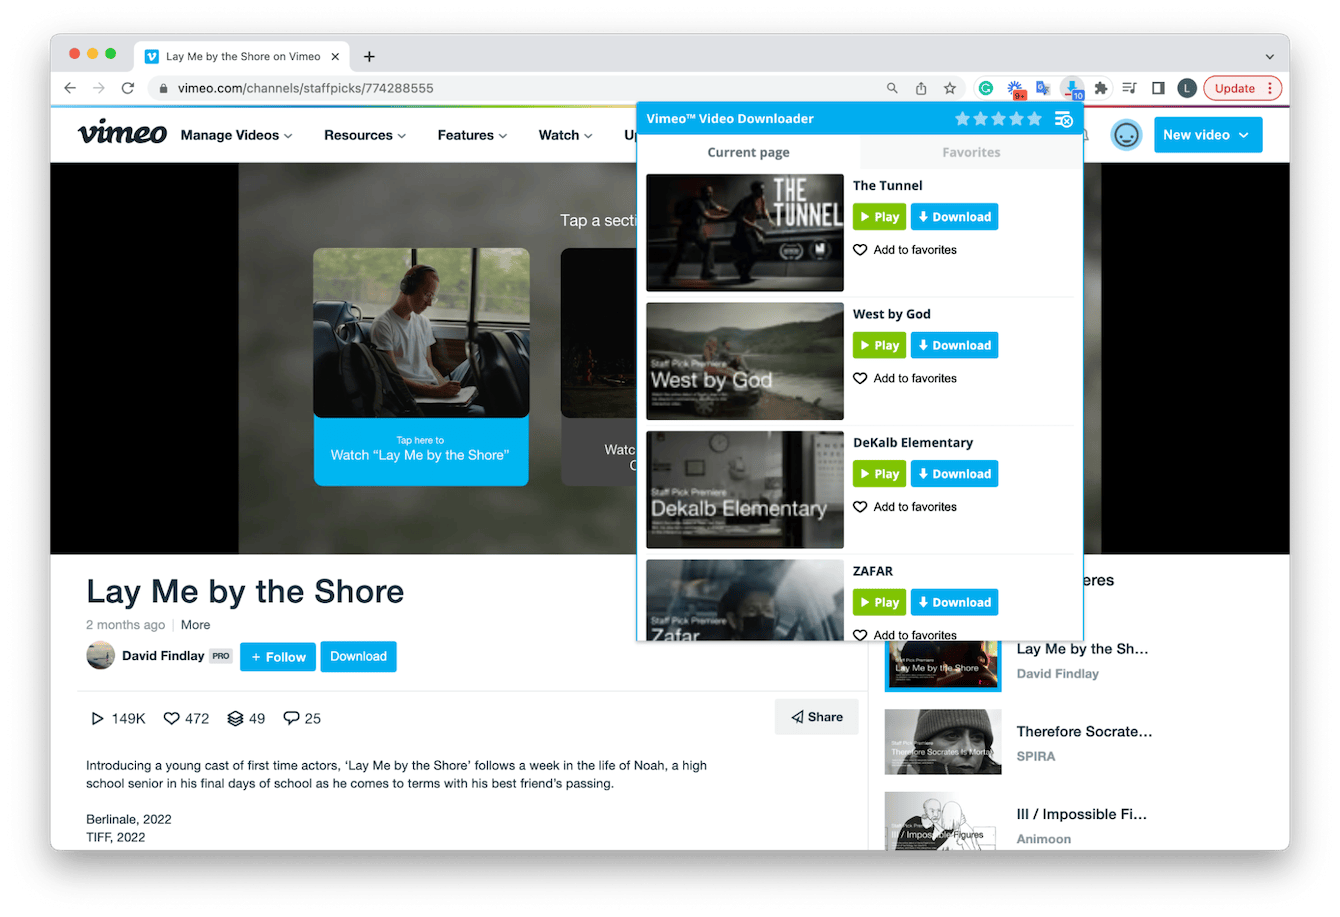Open the Vimeo Video Downloader extension icon

click(1072, 88)
